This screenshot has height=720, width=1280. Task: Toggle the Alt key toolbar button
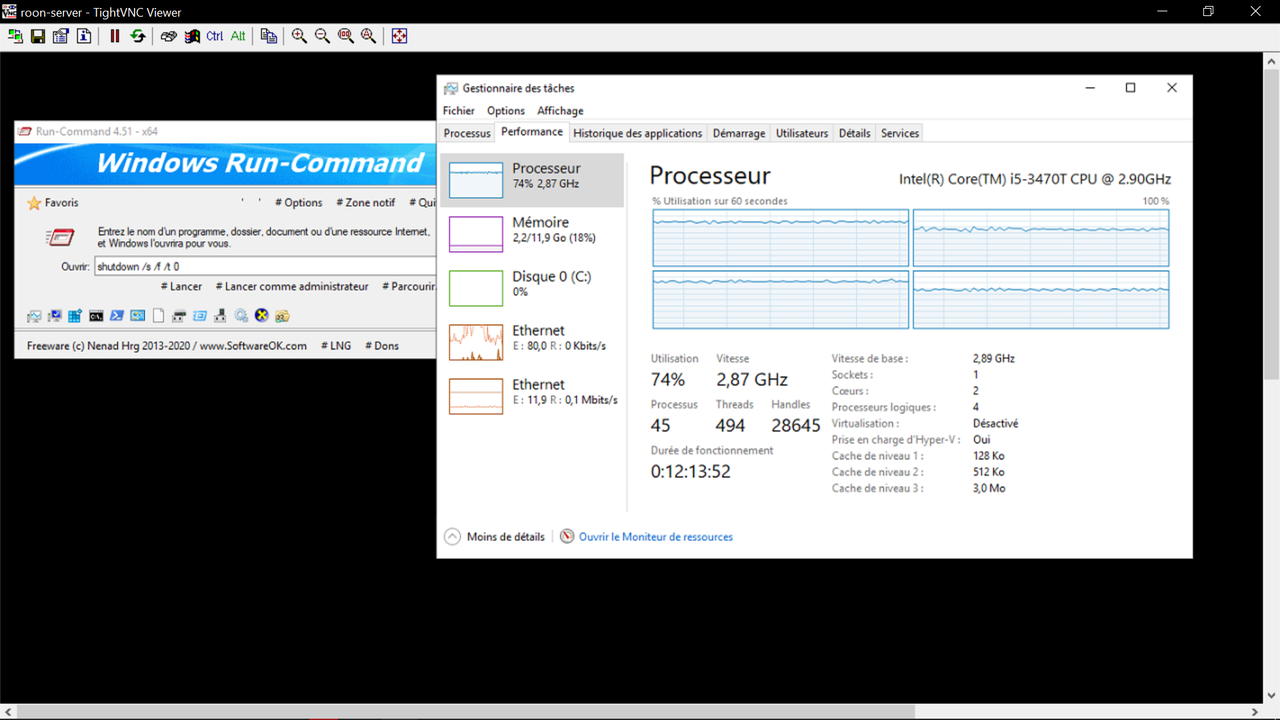tap(238, 36)
